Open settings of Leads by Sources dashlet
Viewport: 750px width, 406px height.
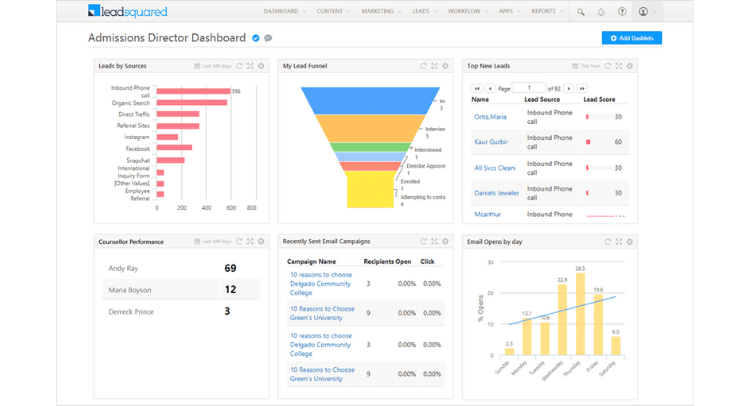(x=261, y=66)
